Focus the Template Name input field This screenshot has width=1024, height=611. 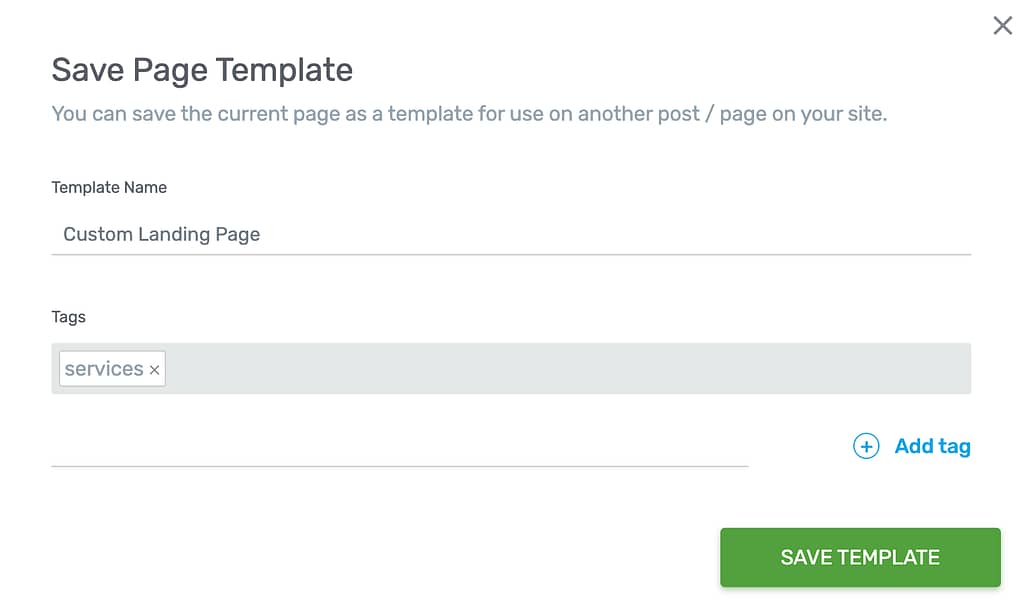coord(511,234)
